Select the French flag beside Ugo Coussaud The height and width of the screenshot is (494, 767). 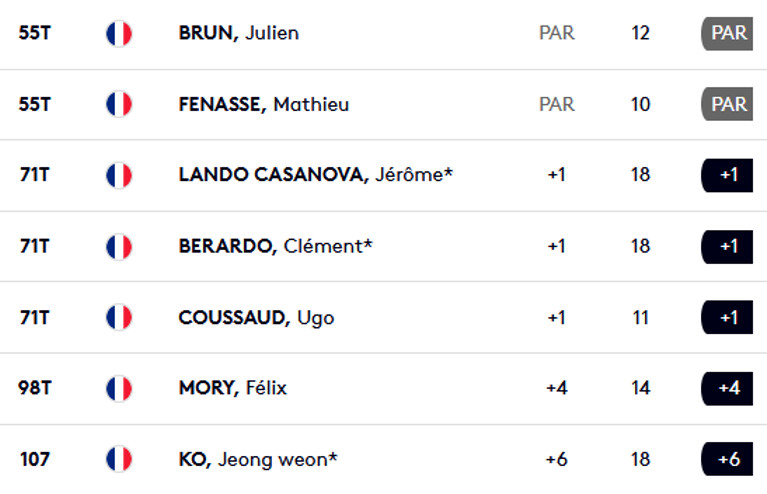(x=119, y=317)
